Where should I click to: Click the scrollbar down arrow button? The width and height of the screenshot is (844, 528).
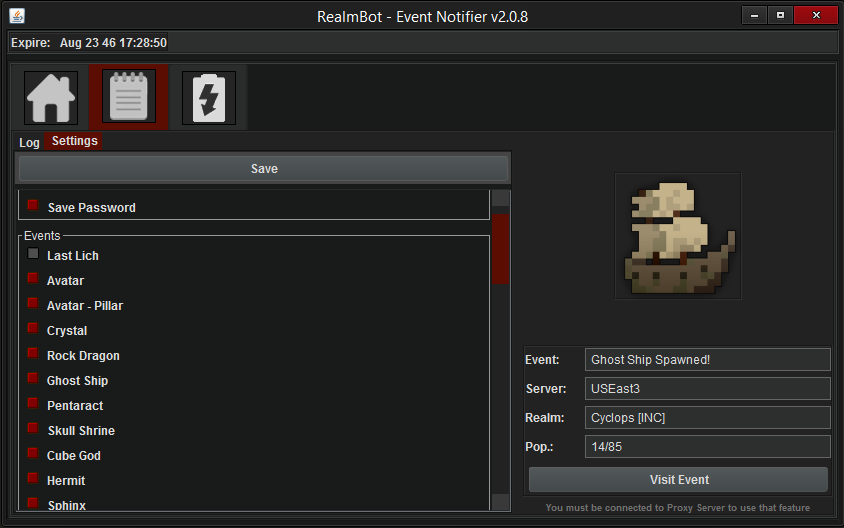click(501, 502)
